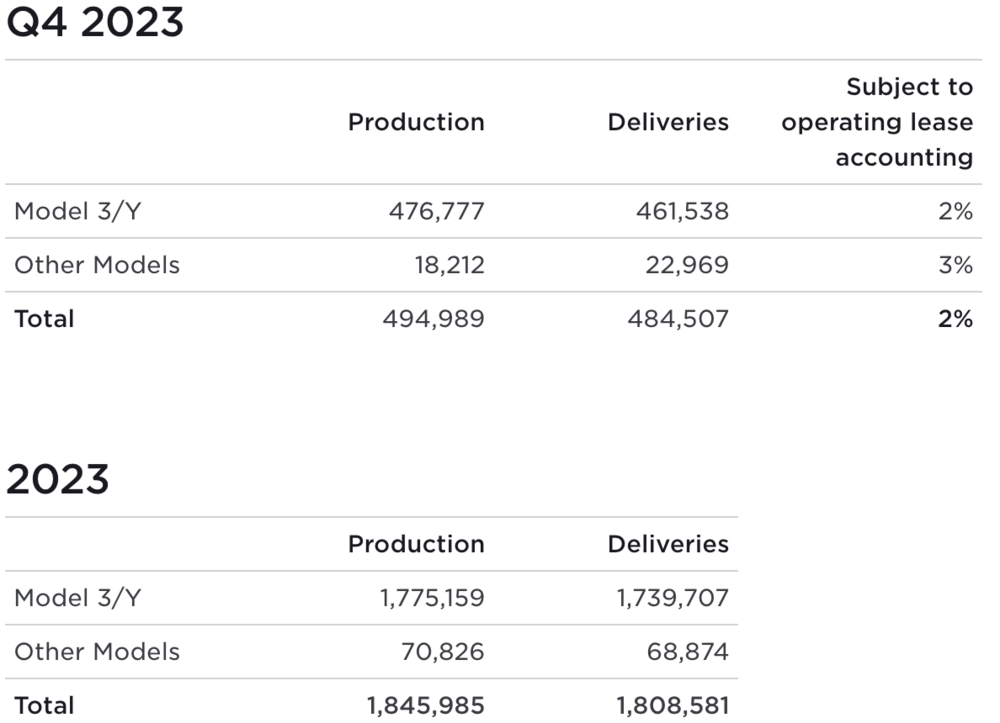Click the Q4 total deliveries 484,507
Screen dimensions: 1000x723
click(678, 319)
